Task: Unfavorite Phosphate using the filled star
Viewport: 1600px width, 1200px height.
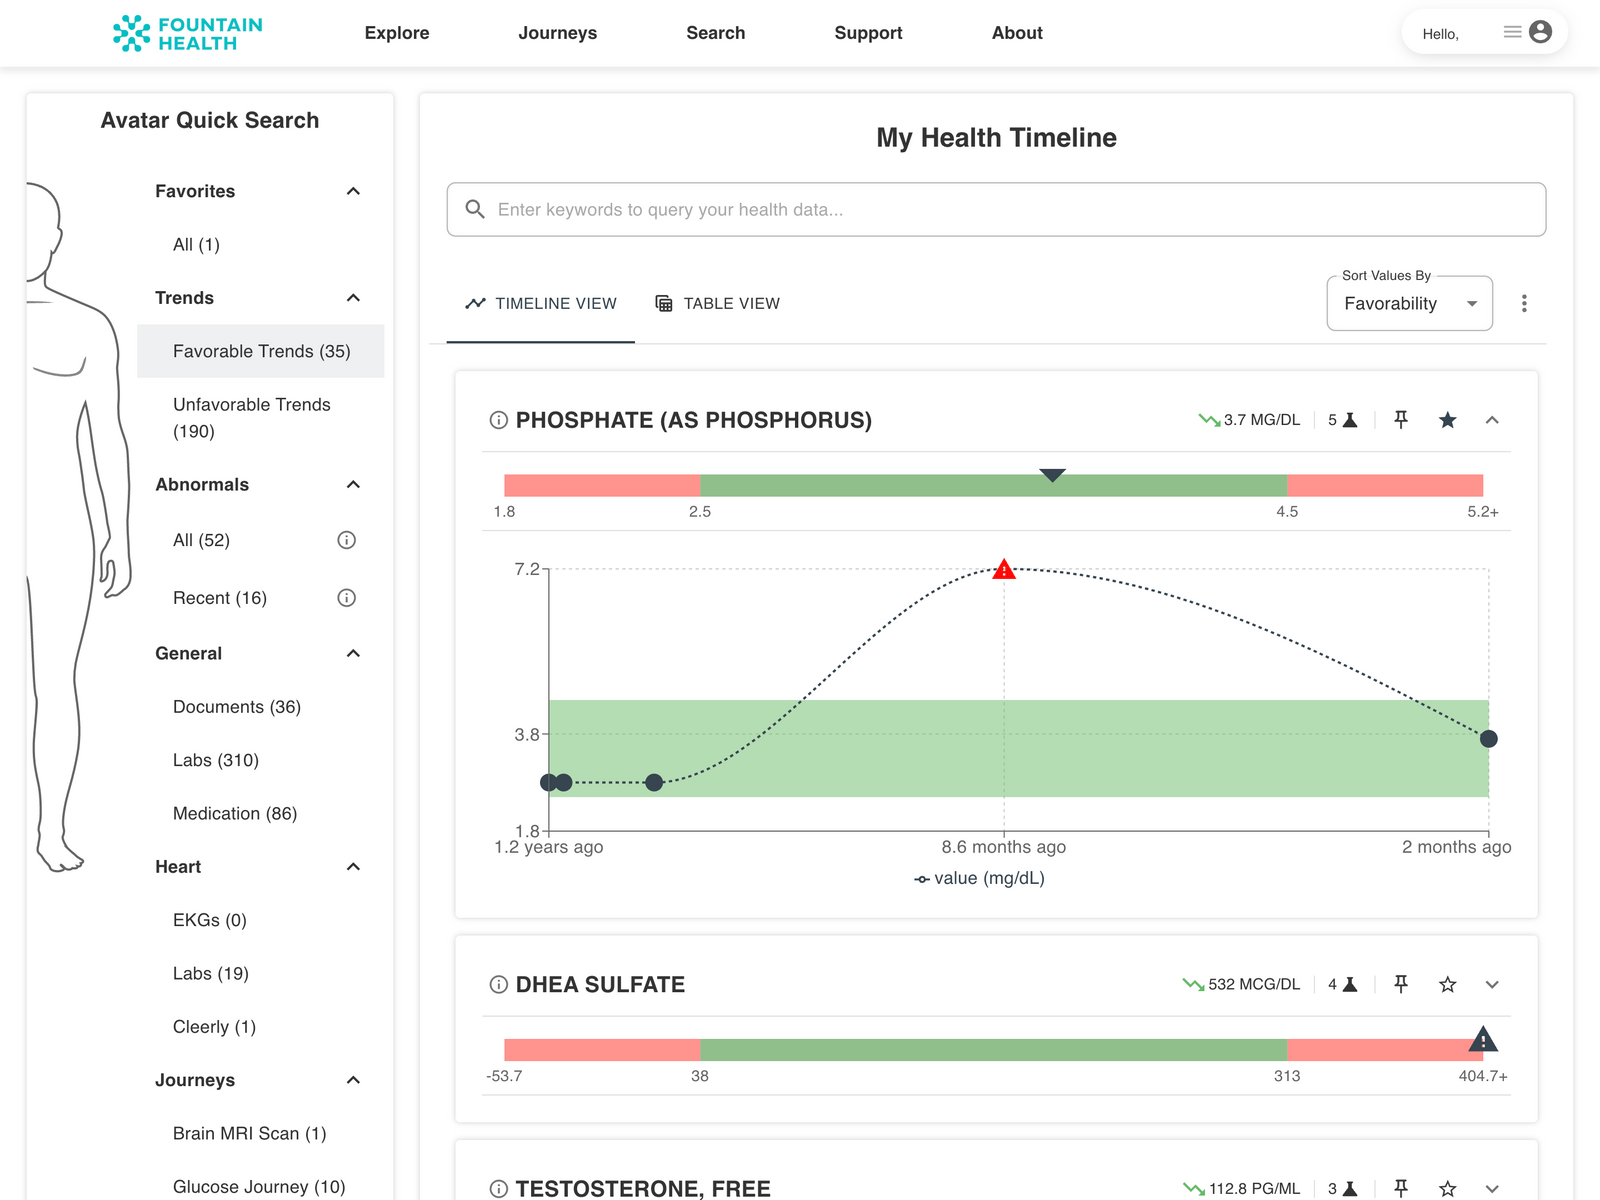Action: (x=1447, y=420)
